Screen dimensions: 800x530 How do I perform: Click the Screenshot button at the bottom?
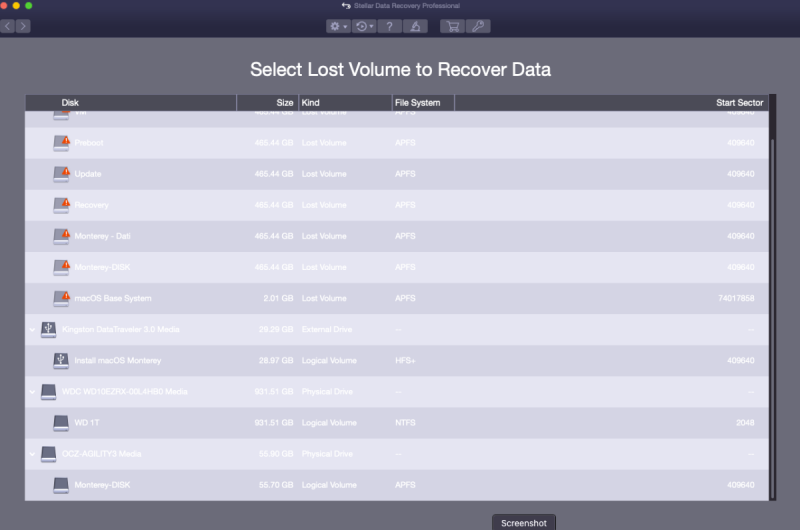524,523
